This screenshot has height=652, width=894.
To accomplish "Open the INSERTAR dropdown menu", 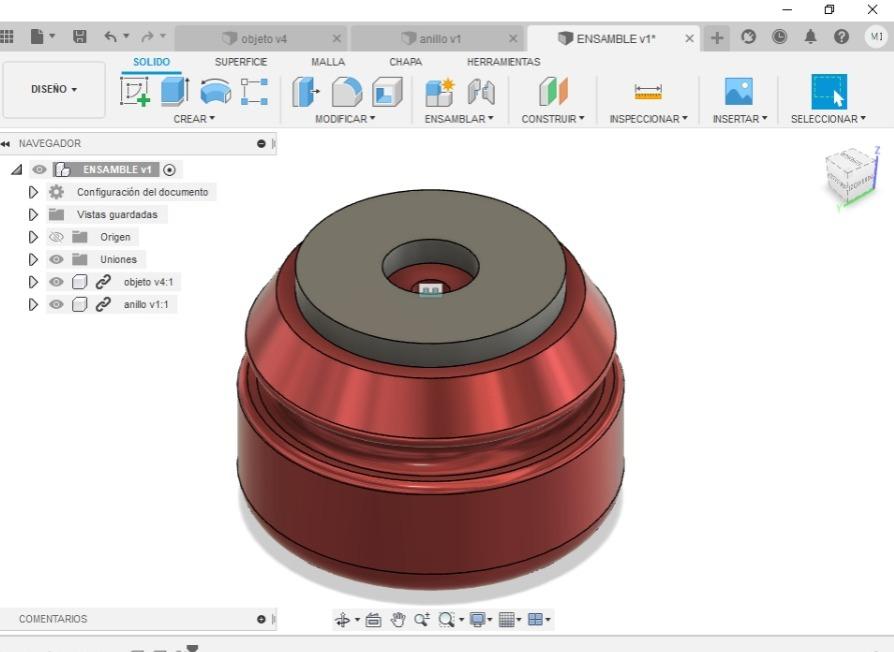I will pyautogui.click(x=740, y=119).
